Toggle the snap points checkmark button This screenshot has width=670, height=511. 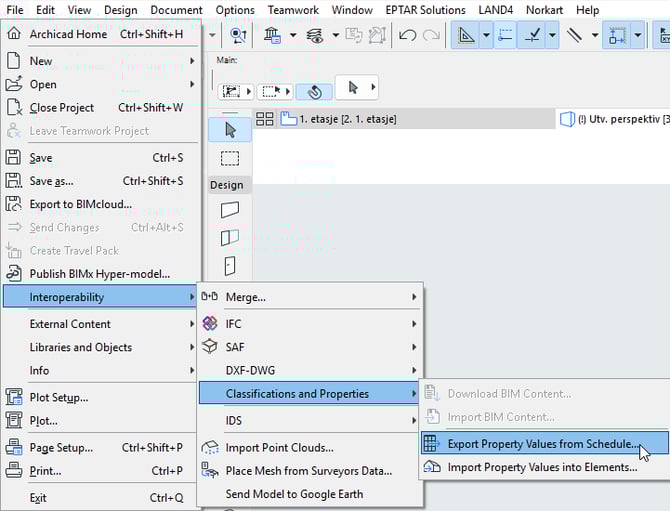coord(532,35)
